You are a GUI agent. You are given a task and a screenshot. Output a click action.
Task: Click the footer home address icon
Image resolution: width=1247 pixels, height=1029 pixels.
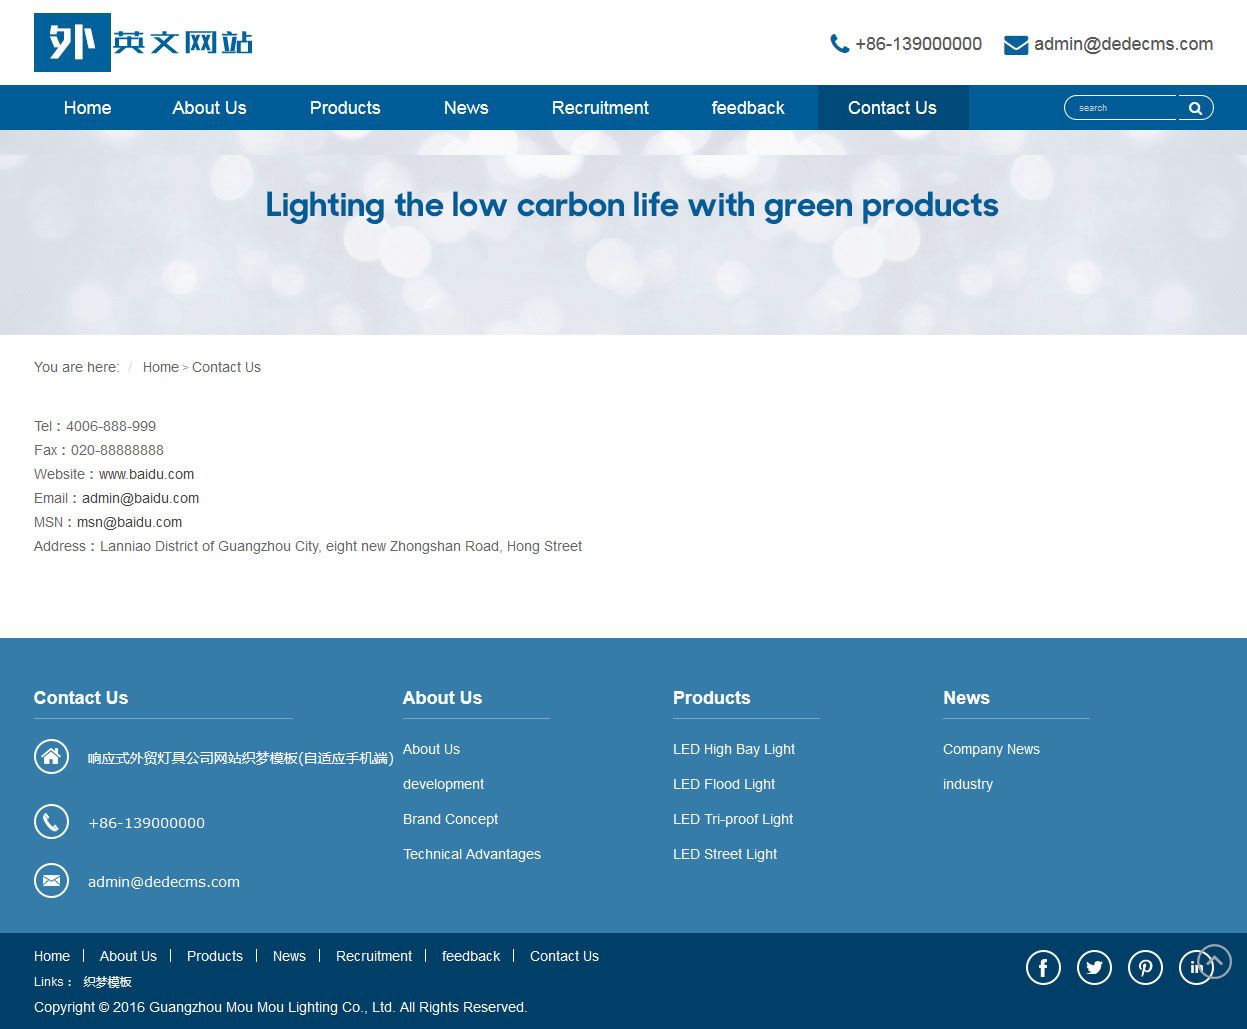pyautogui.click(x=51, y=757)
